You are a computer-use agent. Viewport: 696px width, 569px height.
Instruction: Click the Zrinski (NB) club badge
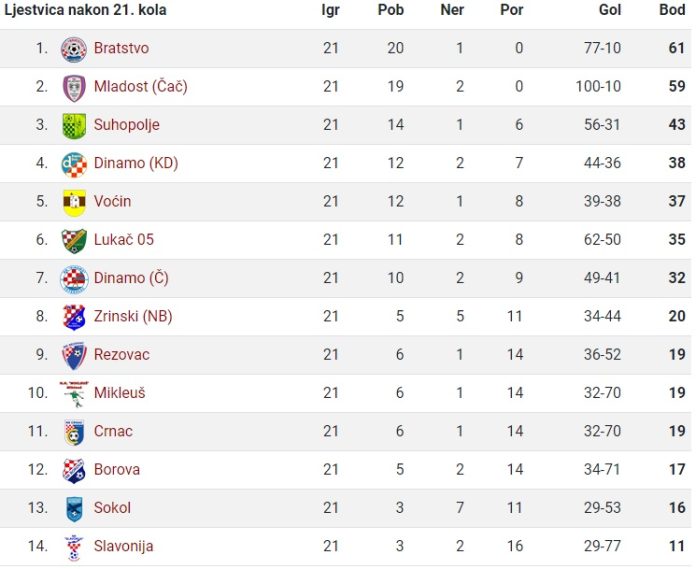(74, 317)
